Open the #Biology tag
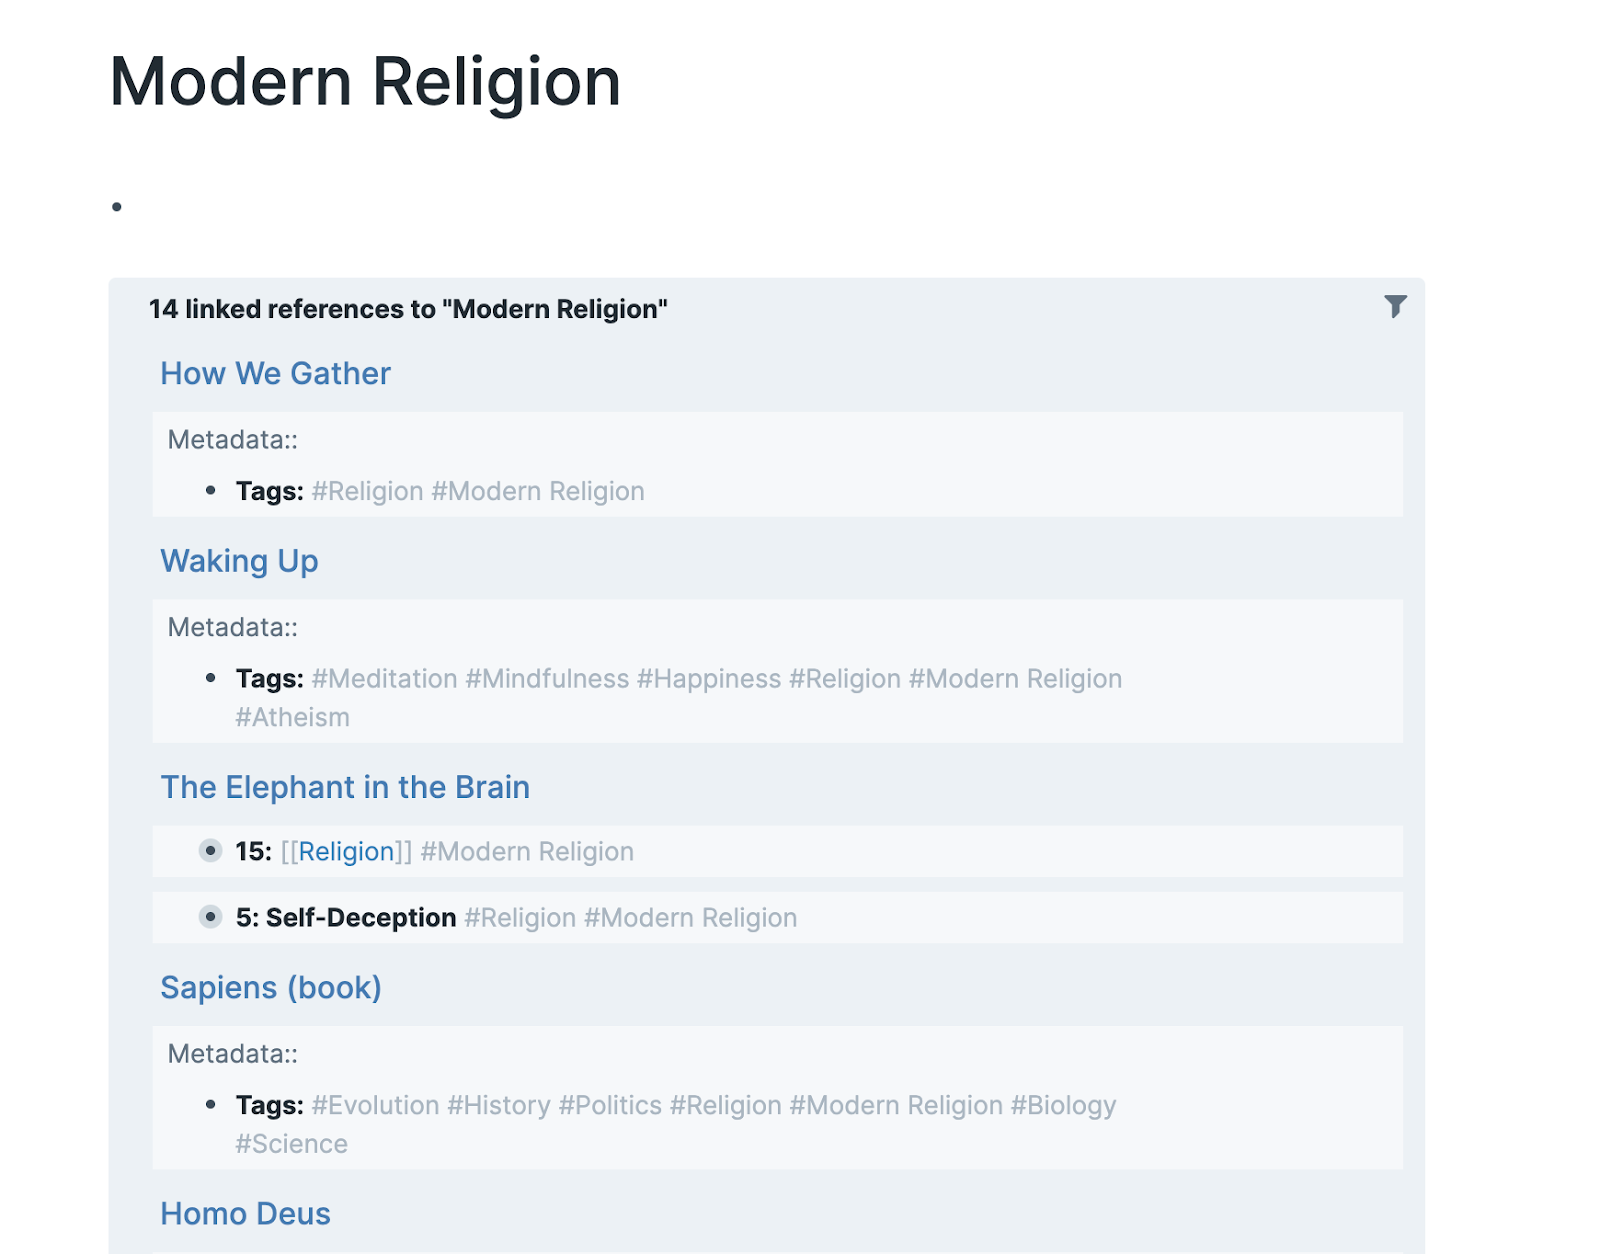The height and width of the screenshot is (1254, 1600). (1063, 1105)
